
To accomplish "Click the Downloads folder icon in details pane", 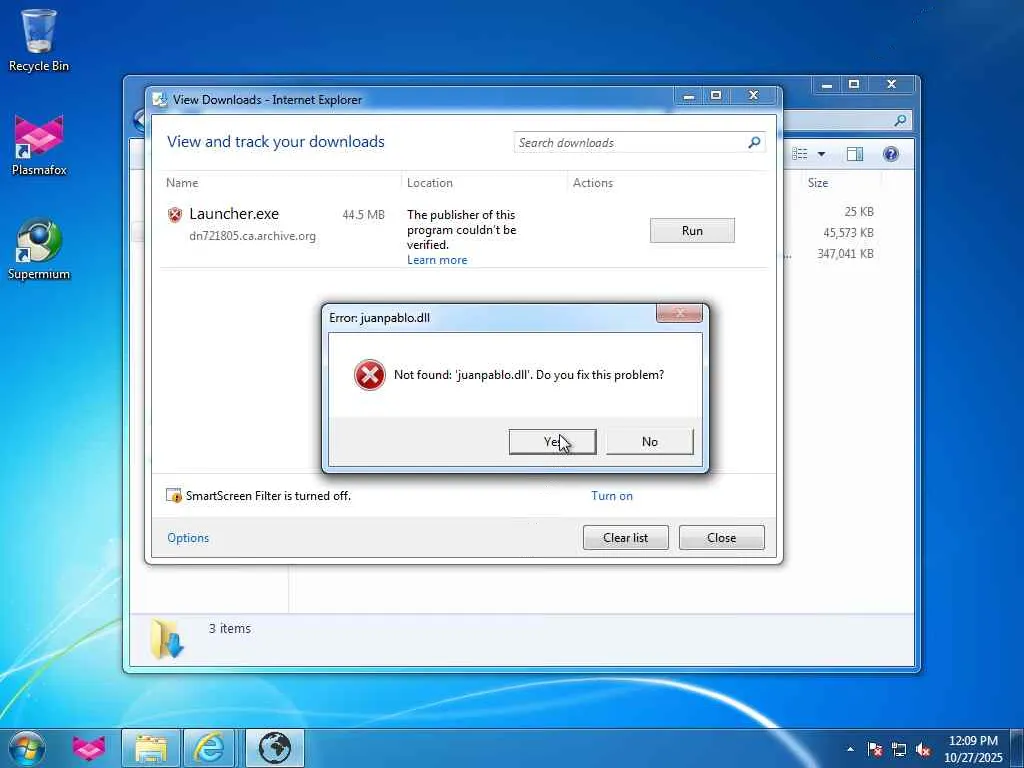I will (x=167, y=639).
